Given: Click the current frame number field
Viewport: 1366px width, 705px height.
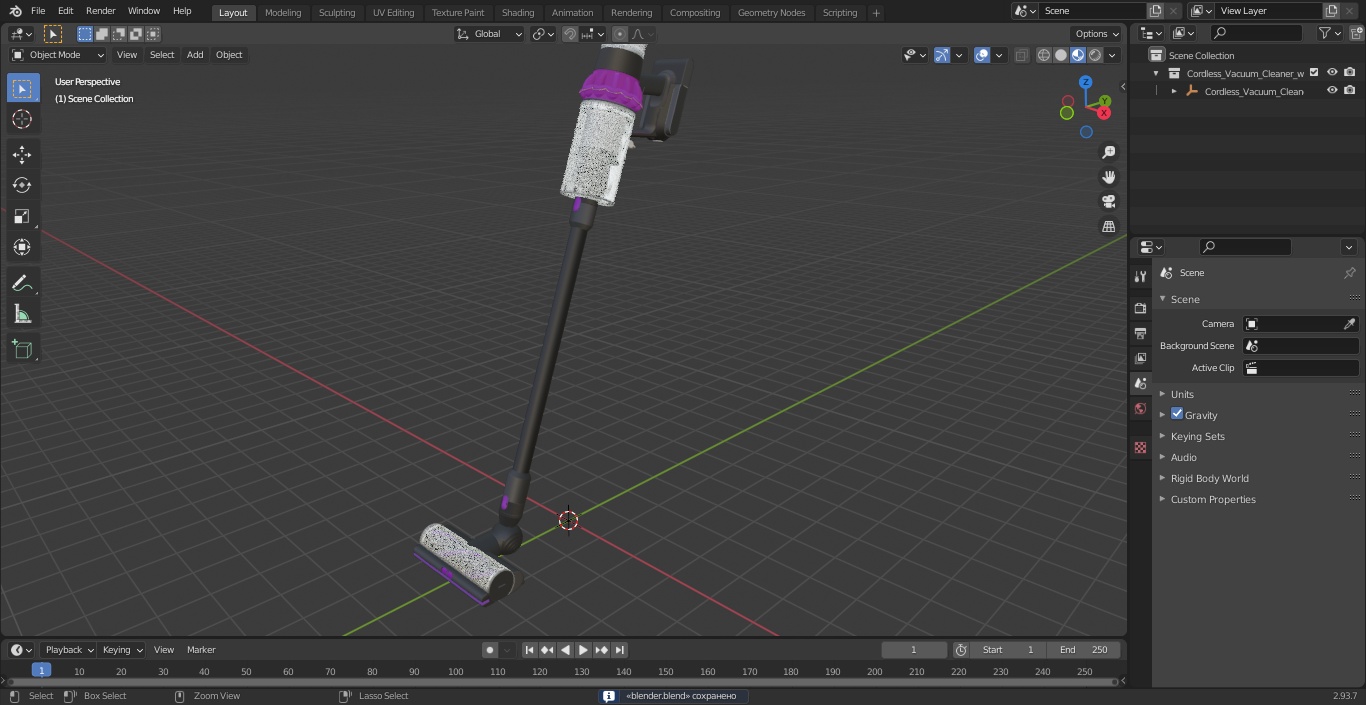Looking at the screenshot, I should pyautogui.click(x=913, y=650).
